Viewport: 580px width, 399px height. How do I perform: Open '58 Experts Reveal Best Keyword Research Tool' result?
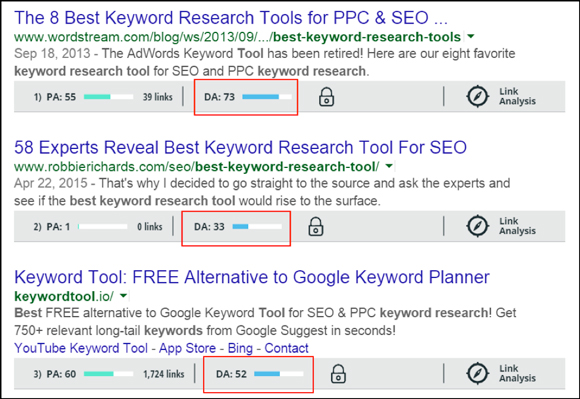[240, 147]
